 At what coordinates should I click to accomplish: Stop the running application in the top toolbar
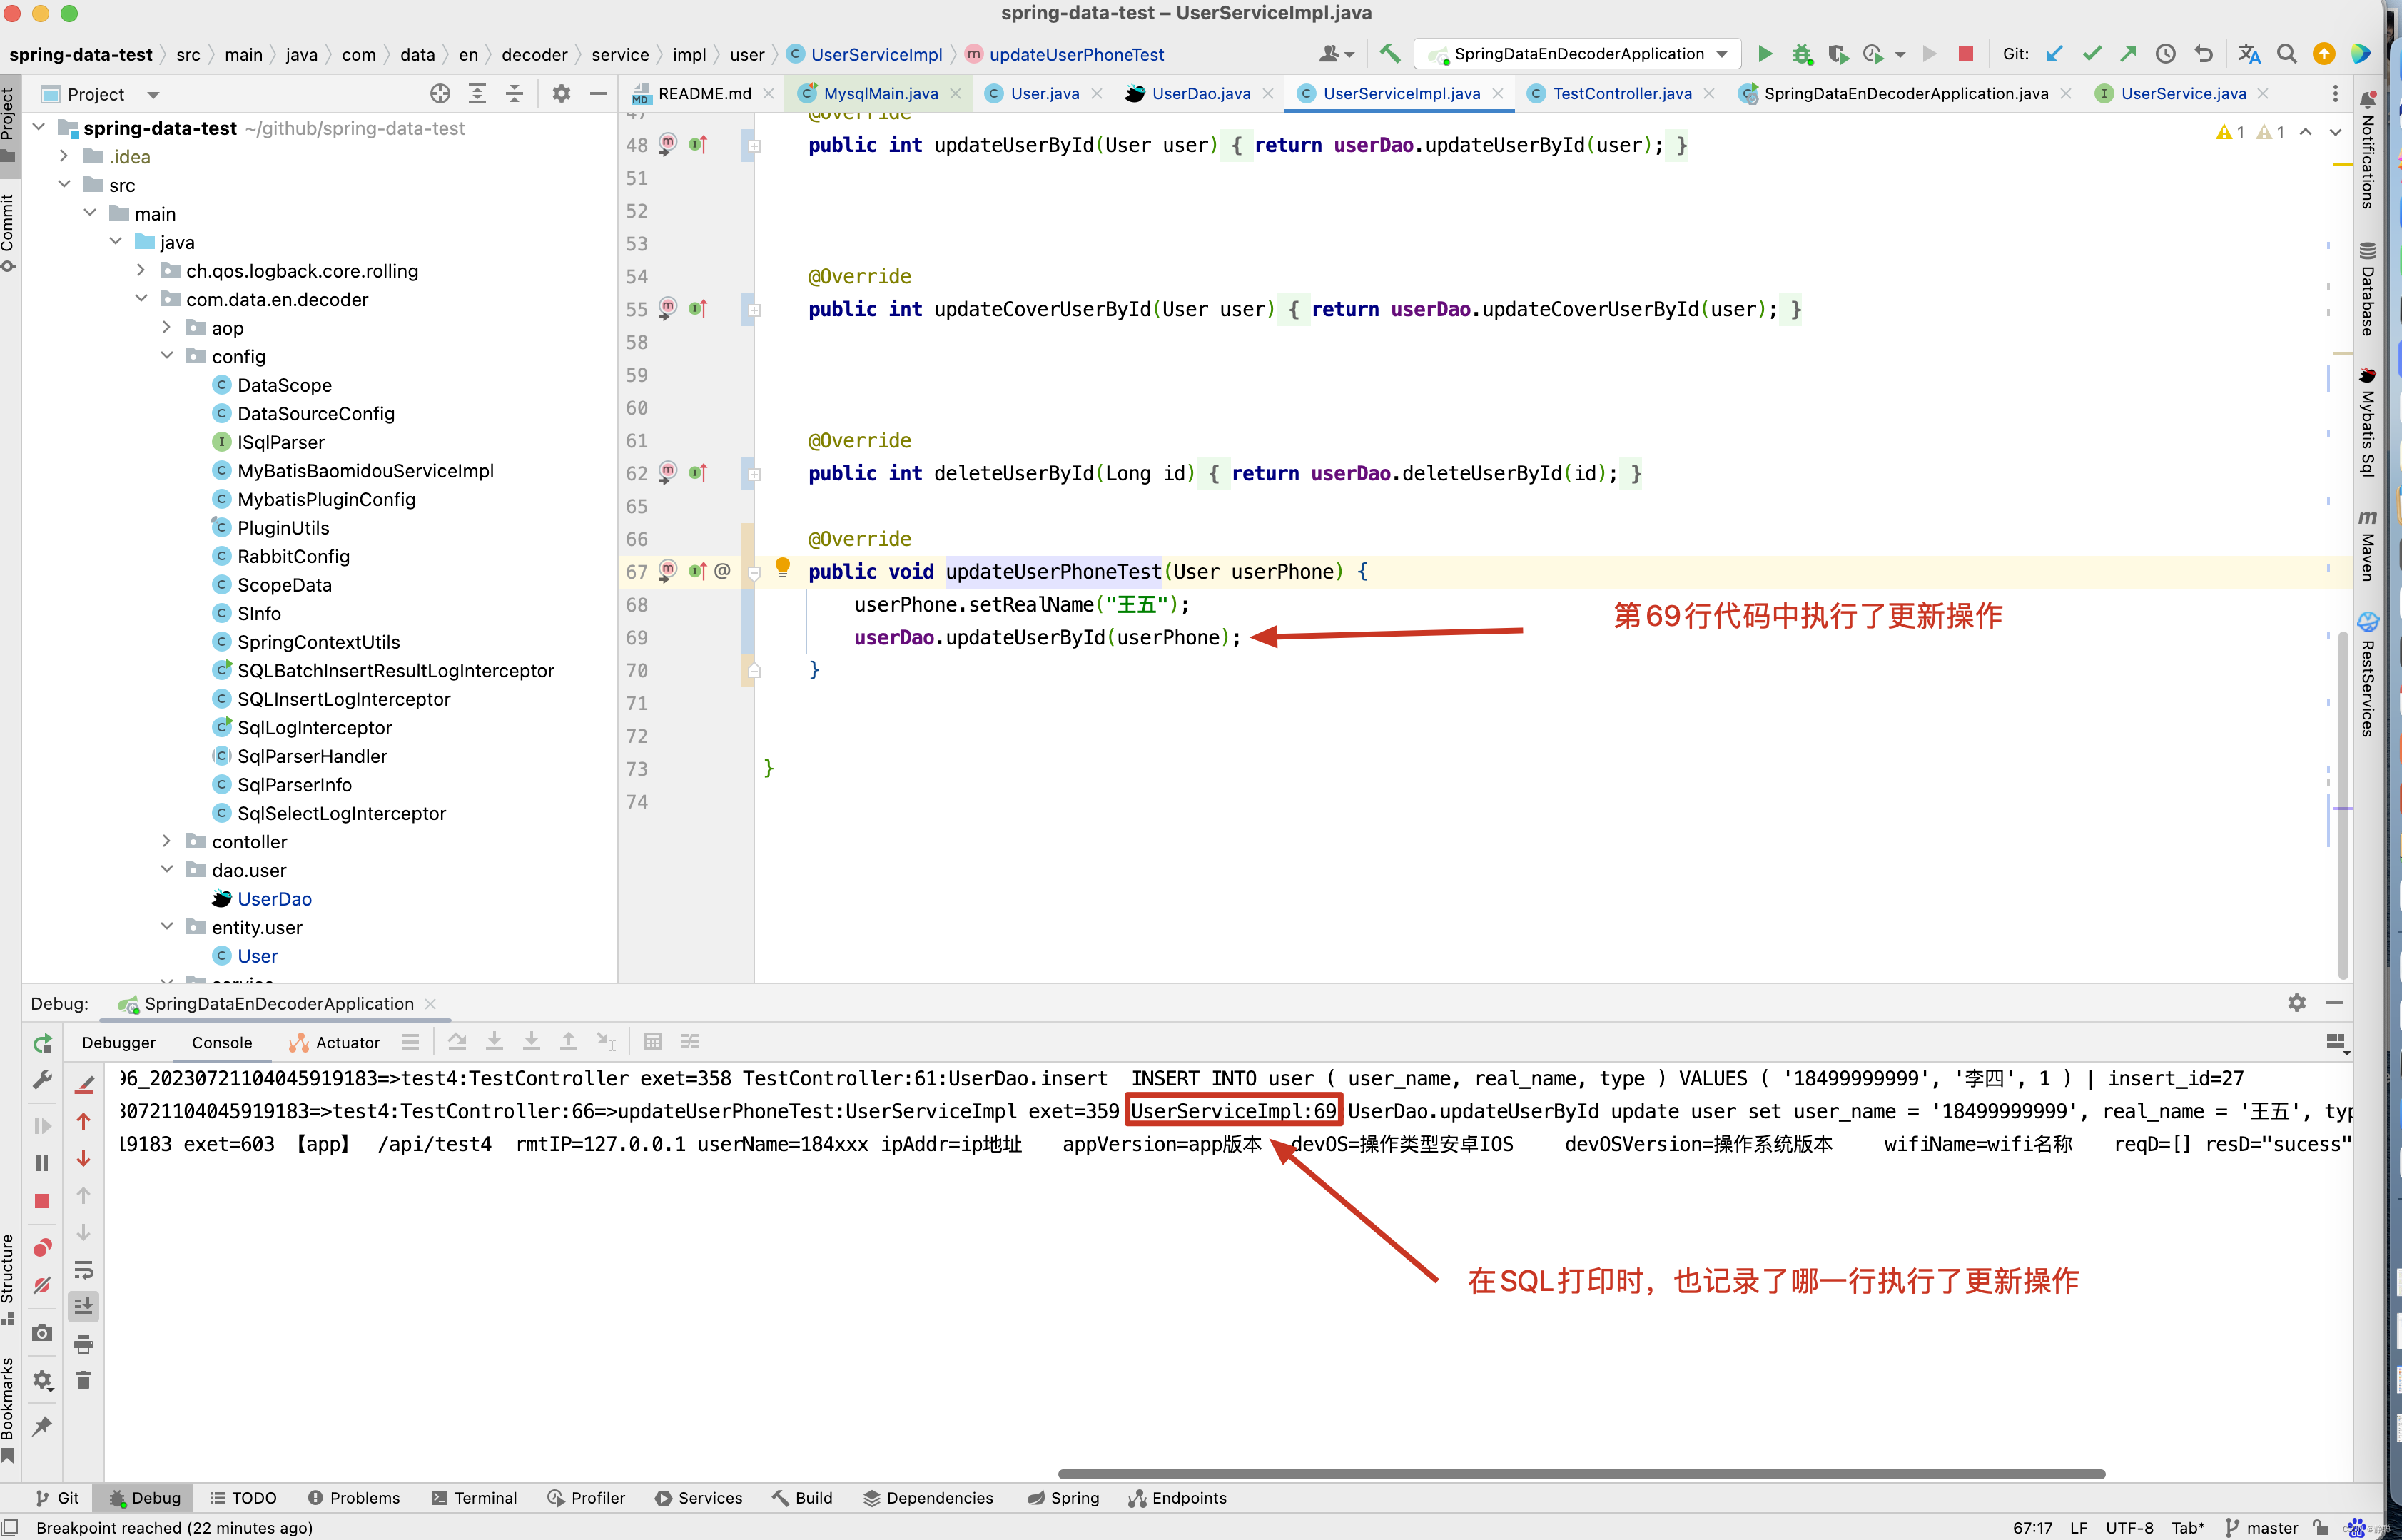[x=1965, y=54]
